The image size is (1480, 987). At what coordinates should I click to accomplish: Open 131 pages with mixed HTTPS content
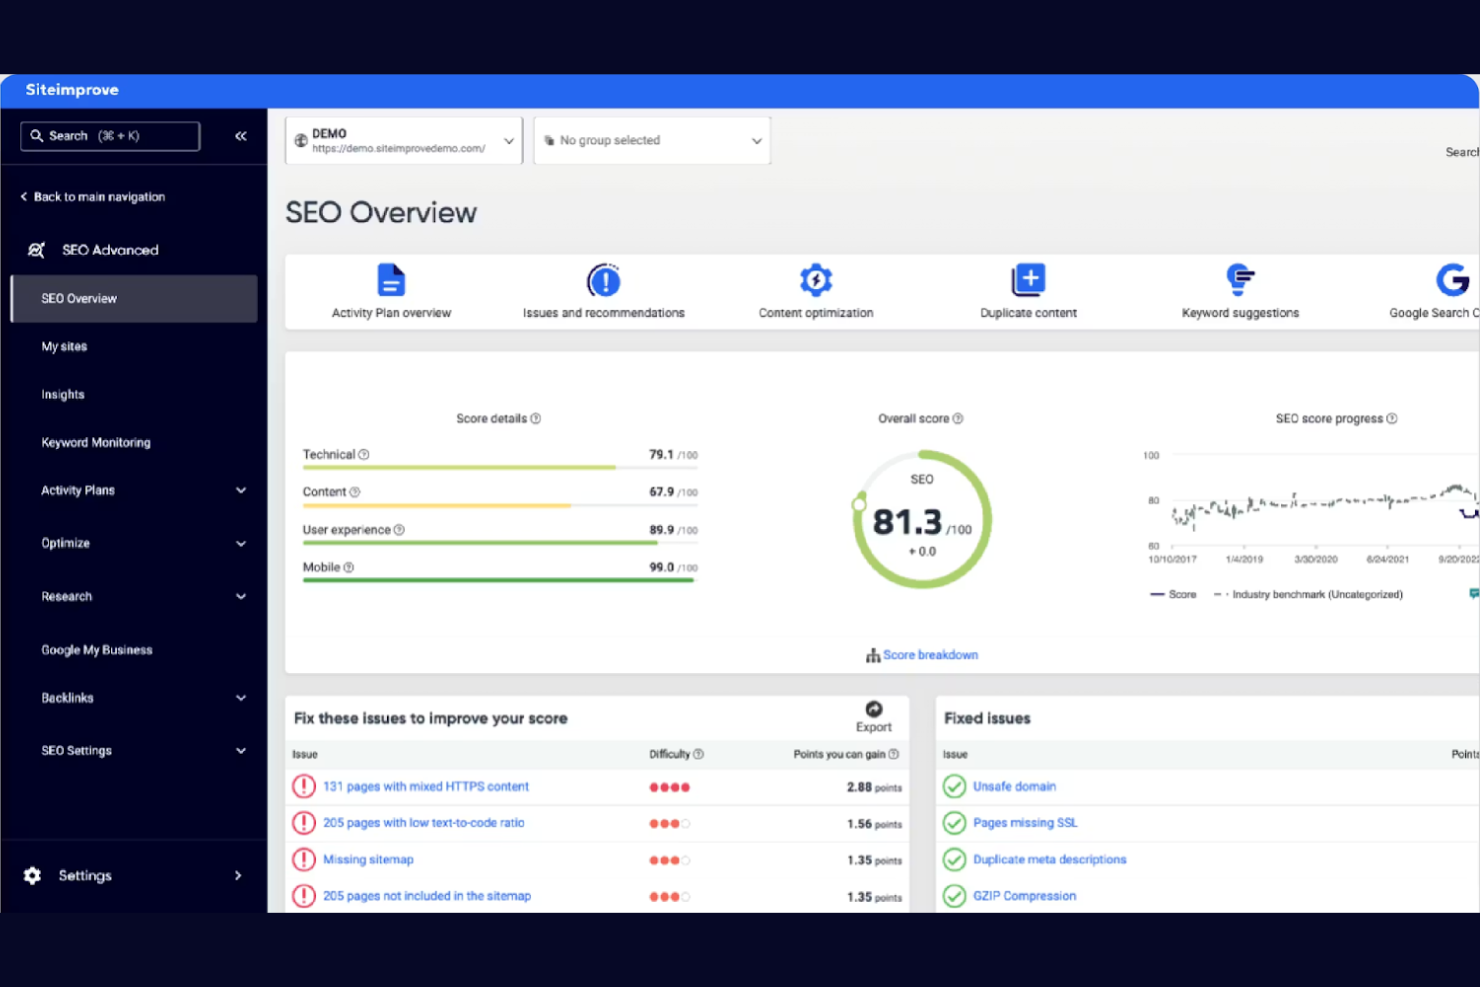click(425, 786)
